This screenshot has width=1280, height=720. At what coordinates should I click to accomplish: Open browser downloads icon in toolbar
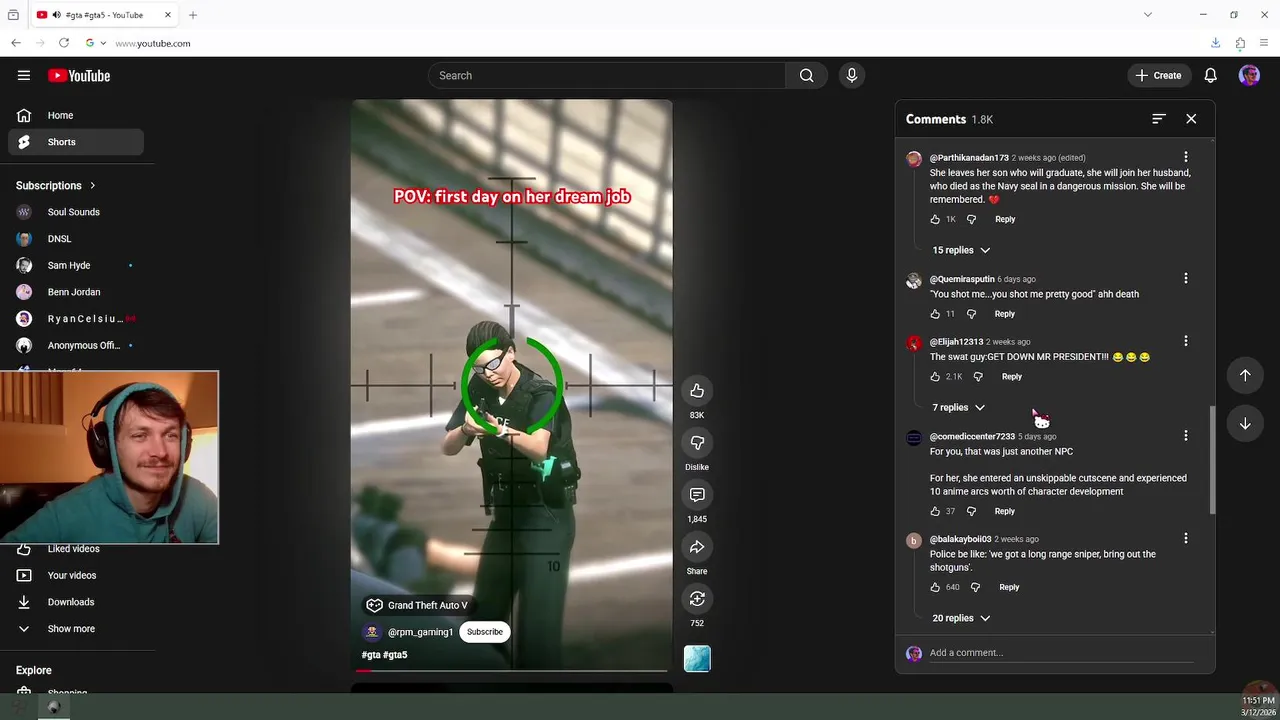1215,43
